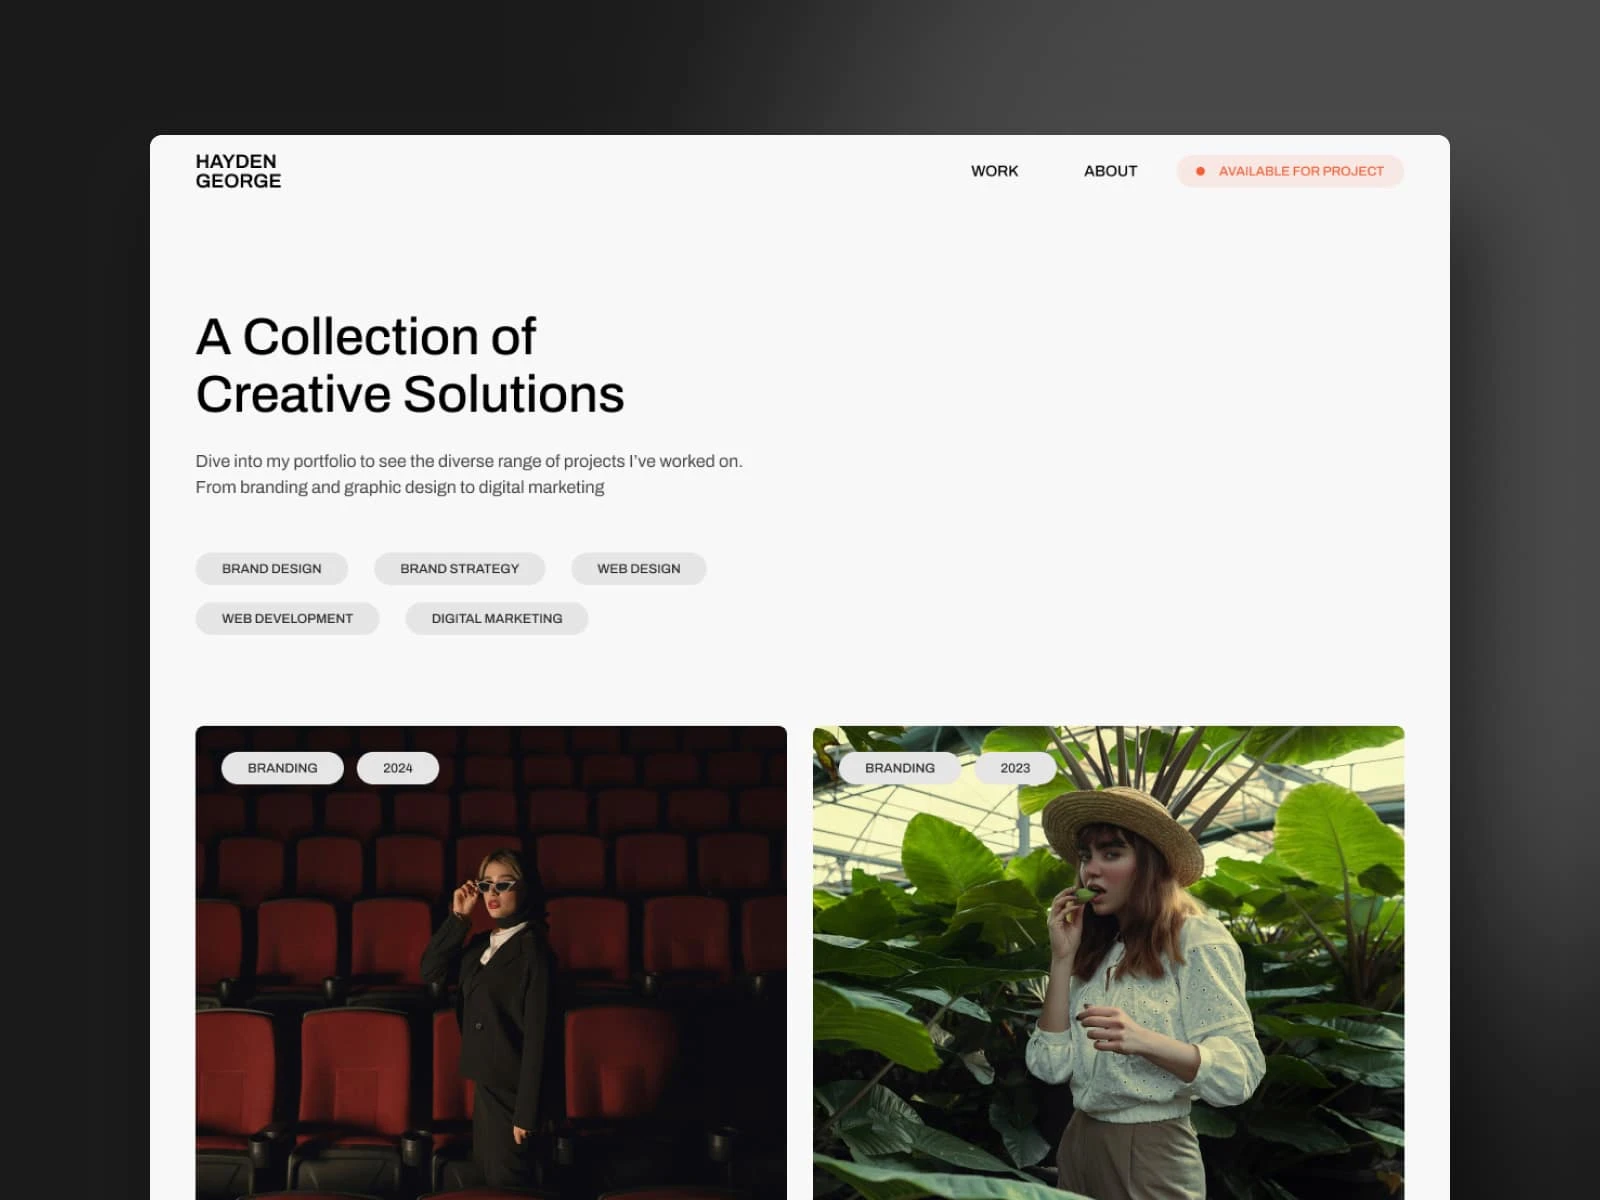Click BRANDING tag on greenhouse project

899,768
